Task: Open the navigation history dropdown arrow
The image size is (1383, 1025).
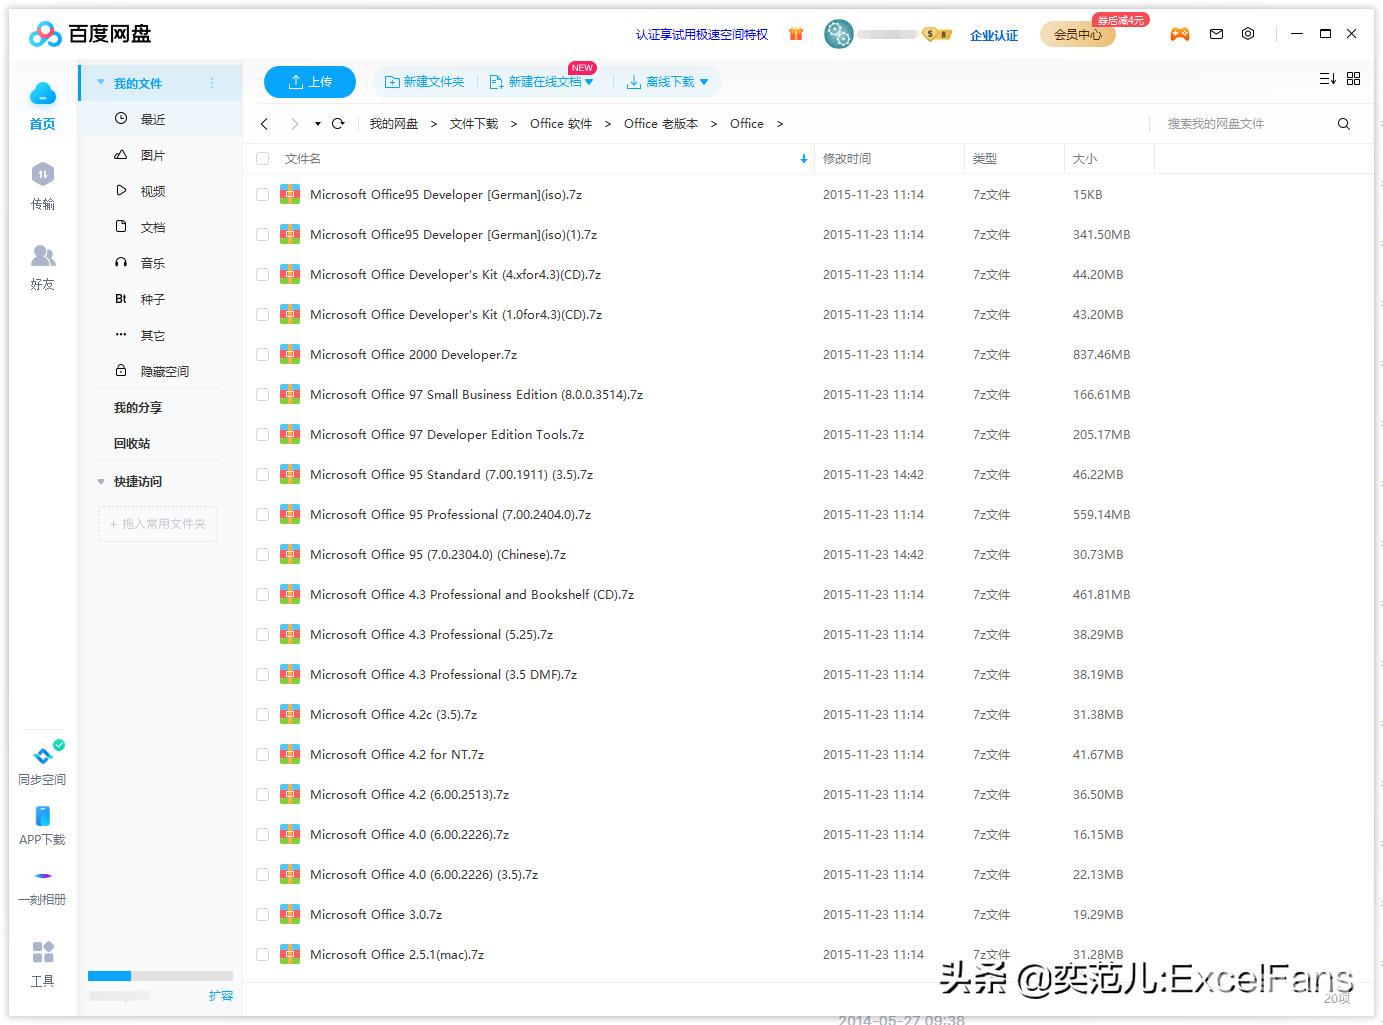Action: [x=317, y=124]
